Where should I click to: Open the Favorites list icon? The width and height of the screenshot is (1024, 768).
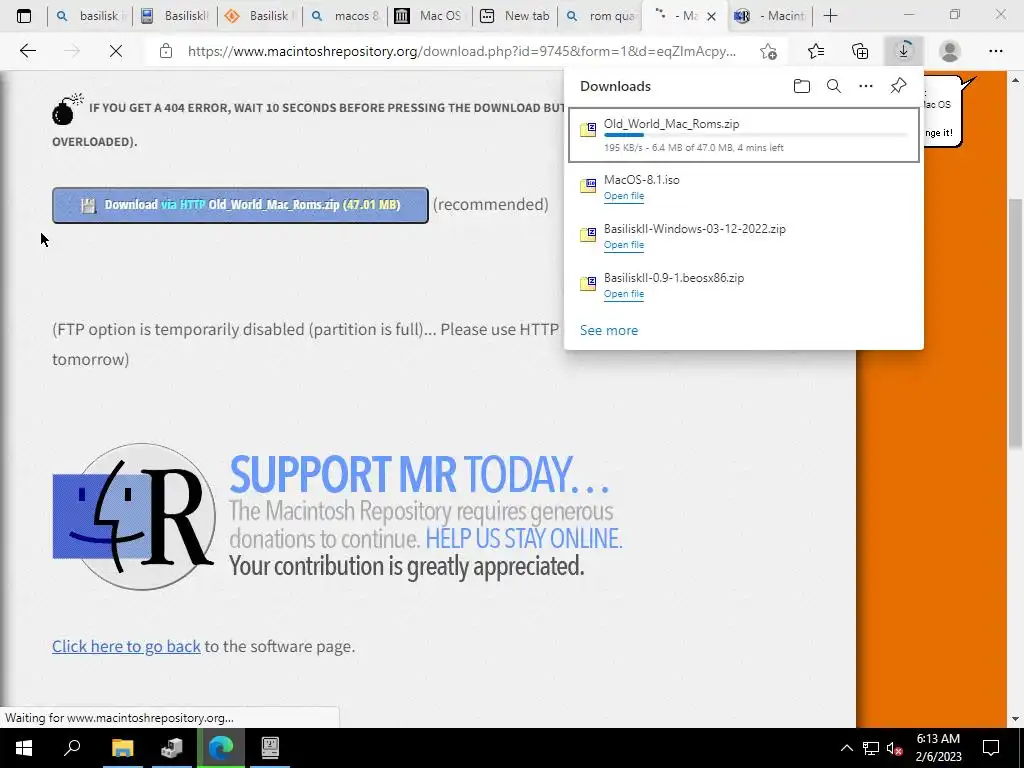[816, 51]
